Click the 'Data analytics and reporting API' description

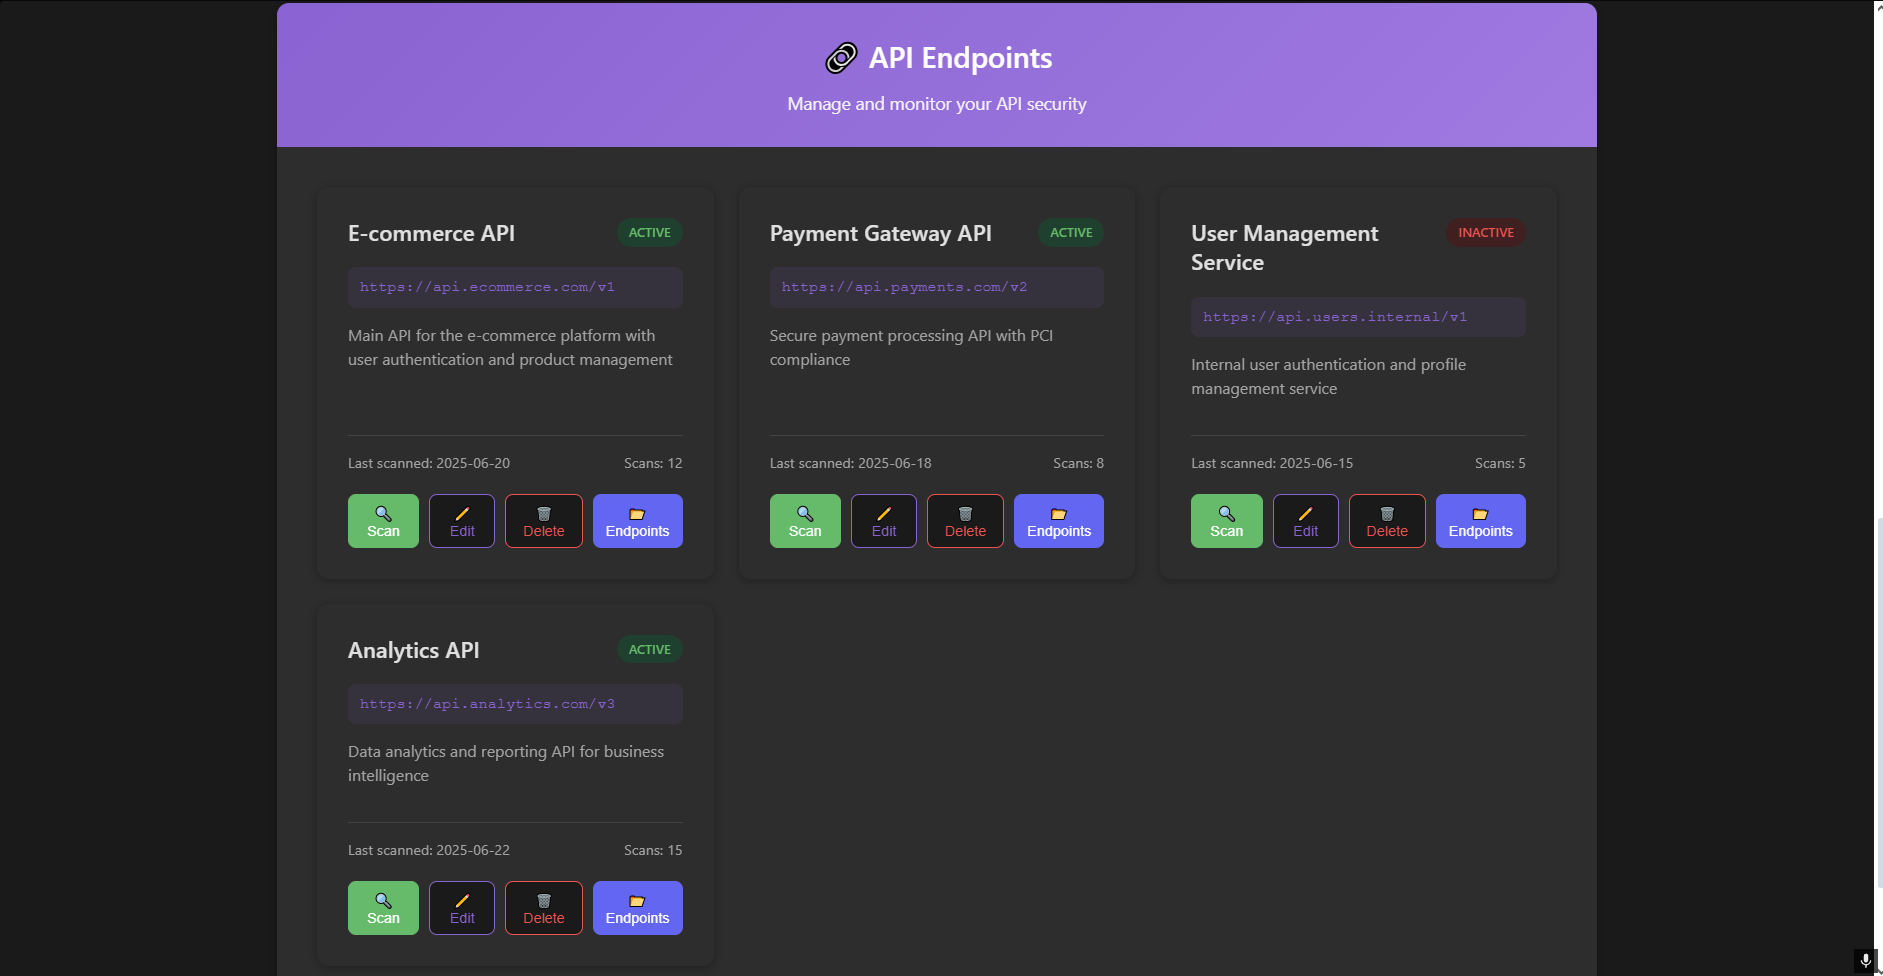pyautogui.click(x=506, y=763)
